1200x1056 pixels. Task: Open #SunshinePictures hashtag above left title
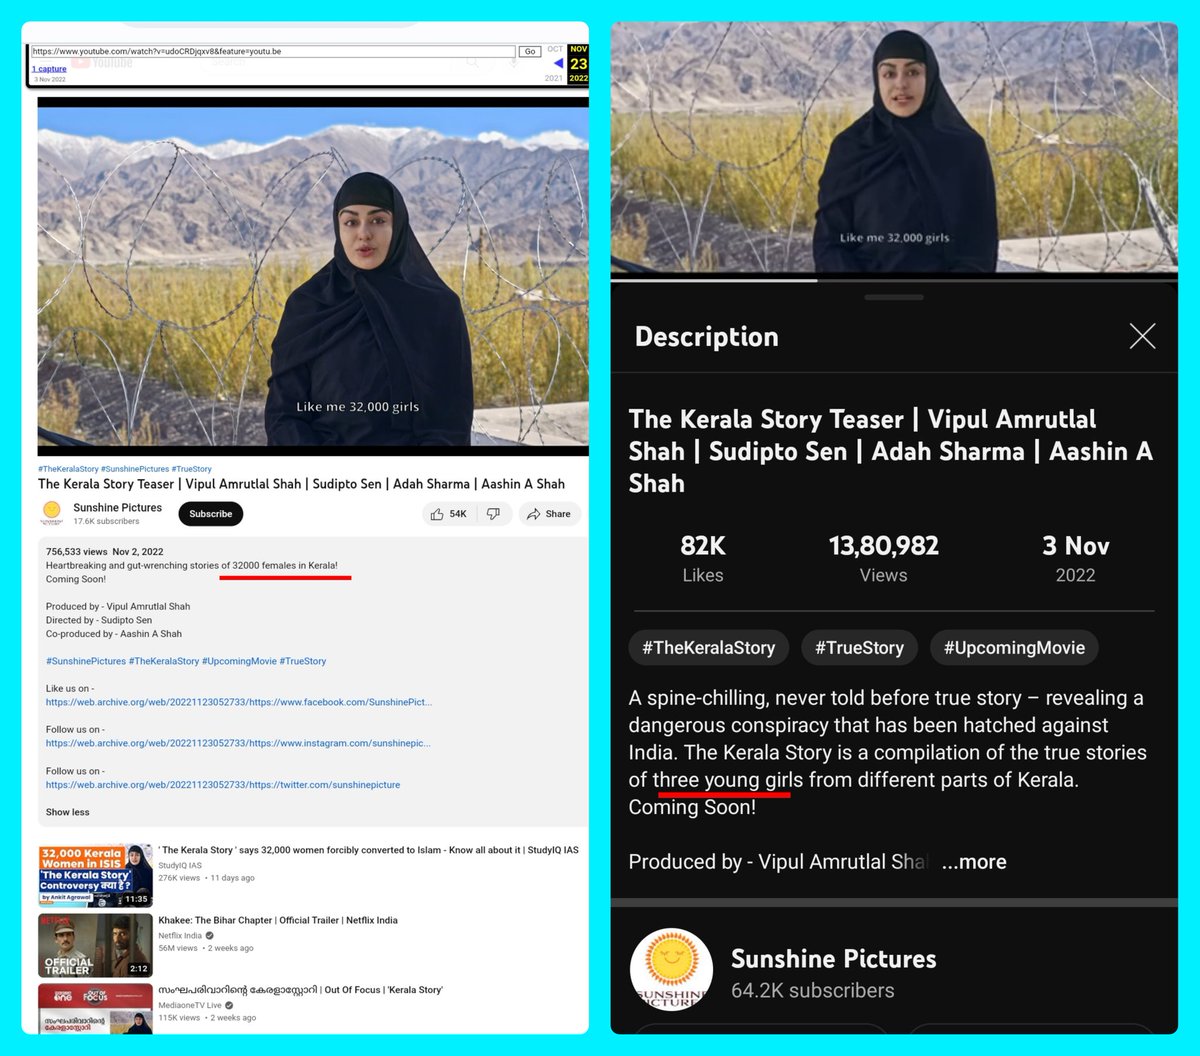click(x=134, y=469)
